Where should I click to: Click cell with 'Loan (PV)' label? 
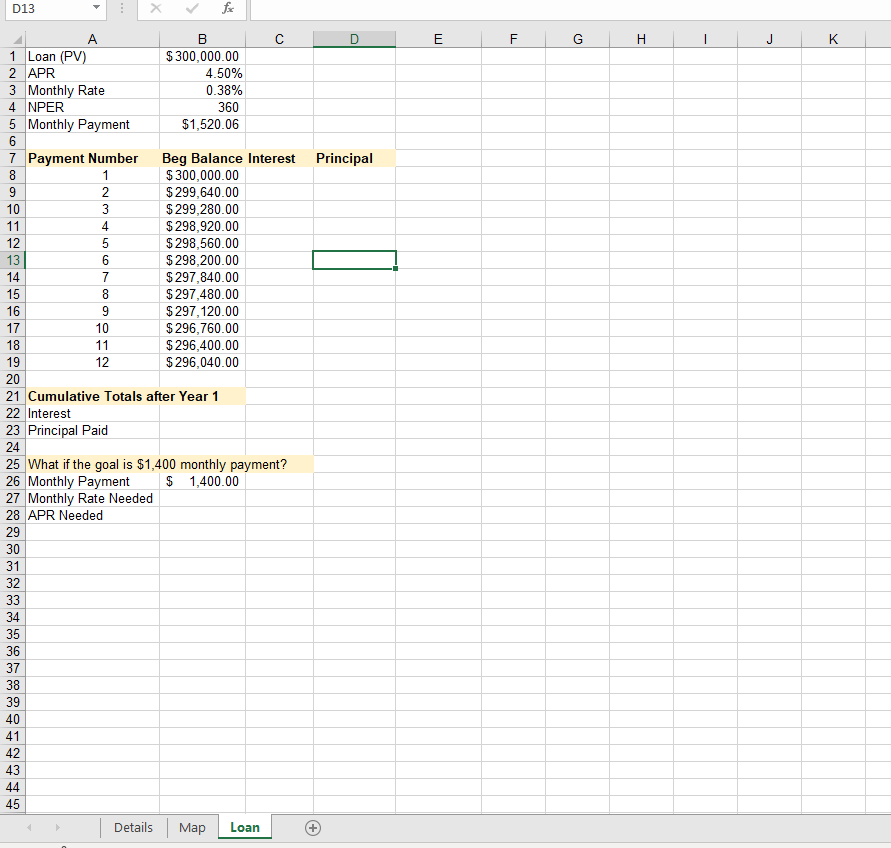click(x=93, y=56)
